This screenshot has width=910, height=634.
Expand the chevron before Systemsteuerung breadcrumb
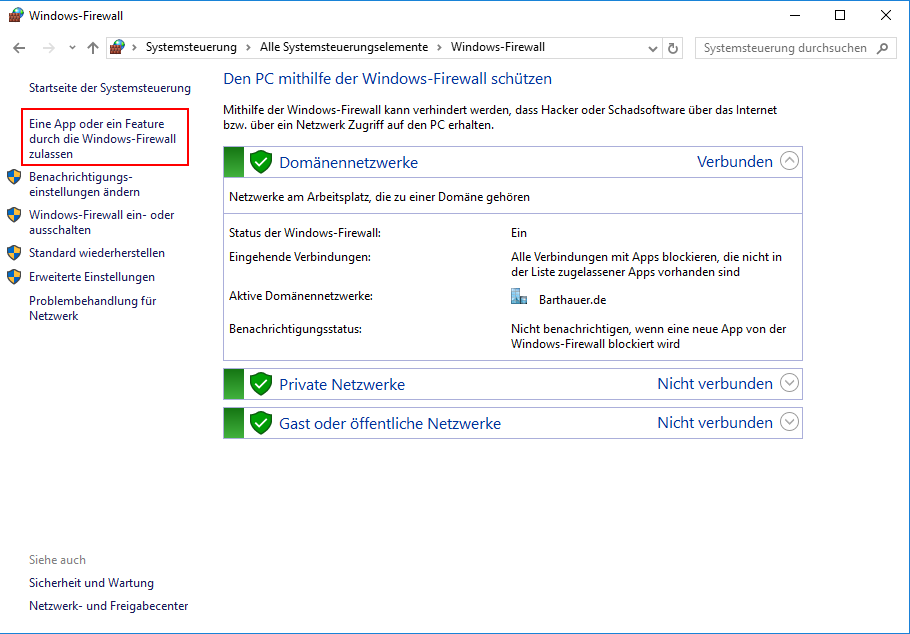pos(135,48)
